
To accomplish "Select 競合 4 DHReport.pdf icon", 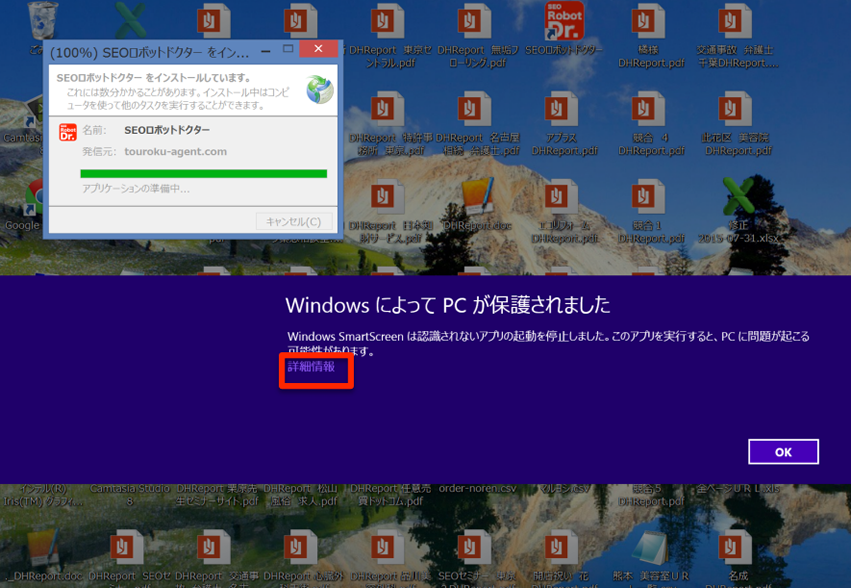I will 647,110.
